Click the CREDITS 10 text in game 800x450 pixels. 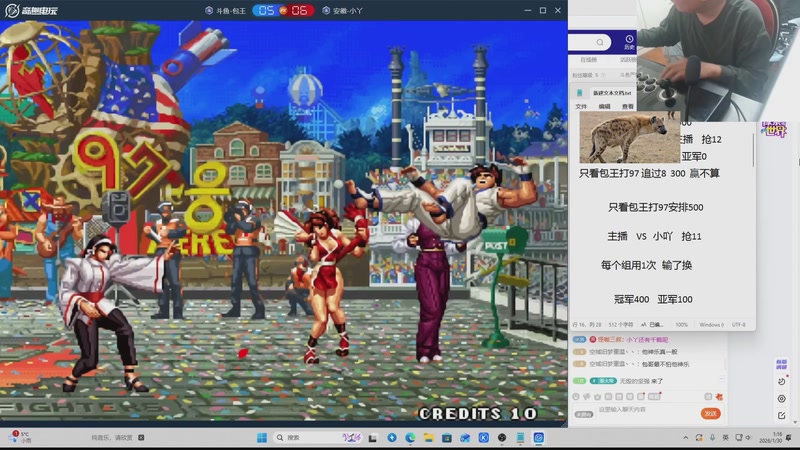[477, 413]
